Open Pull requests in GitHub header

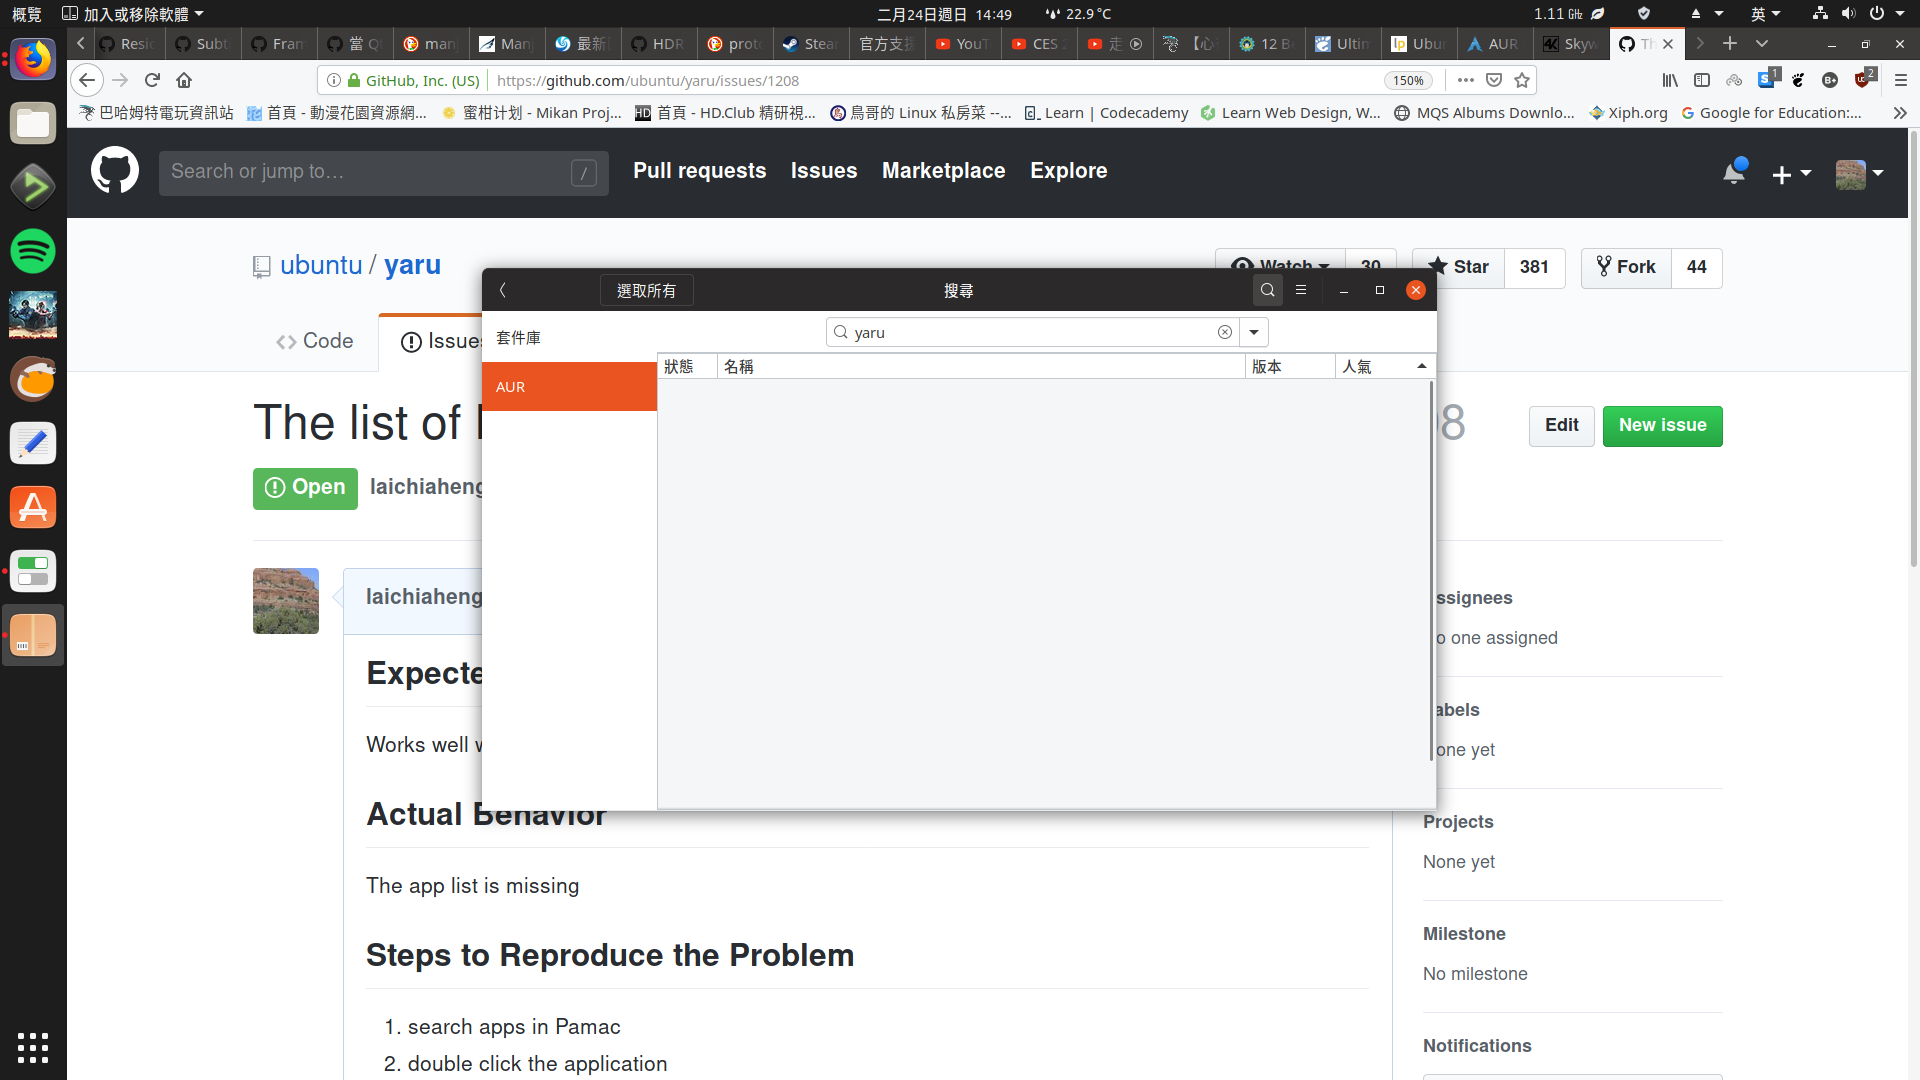[x=699, y=171]
